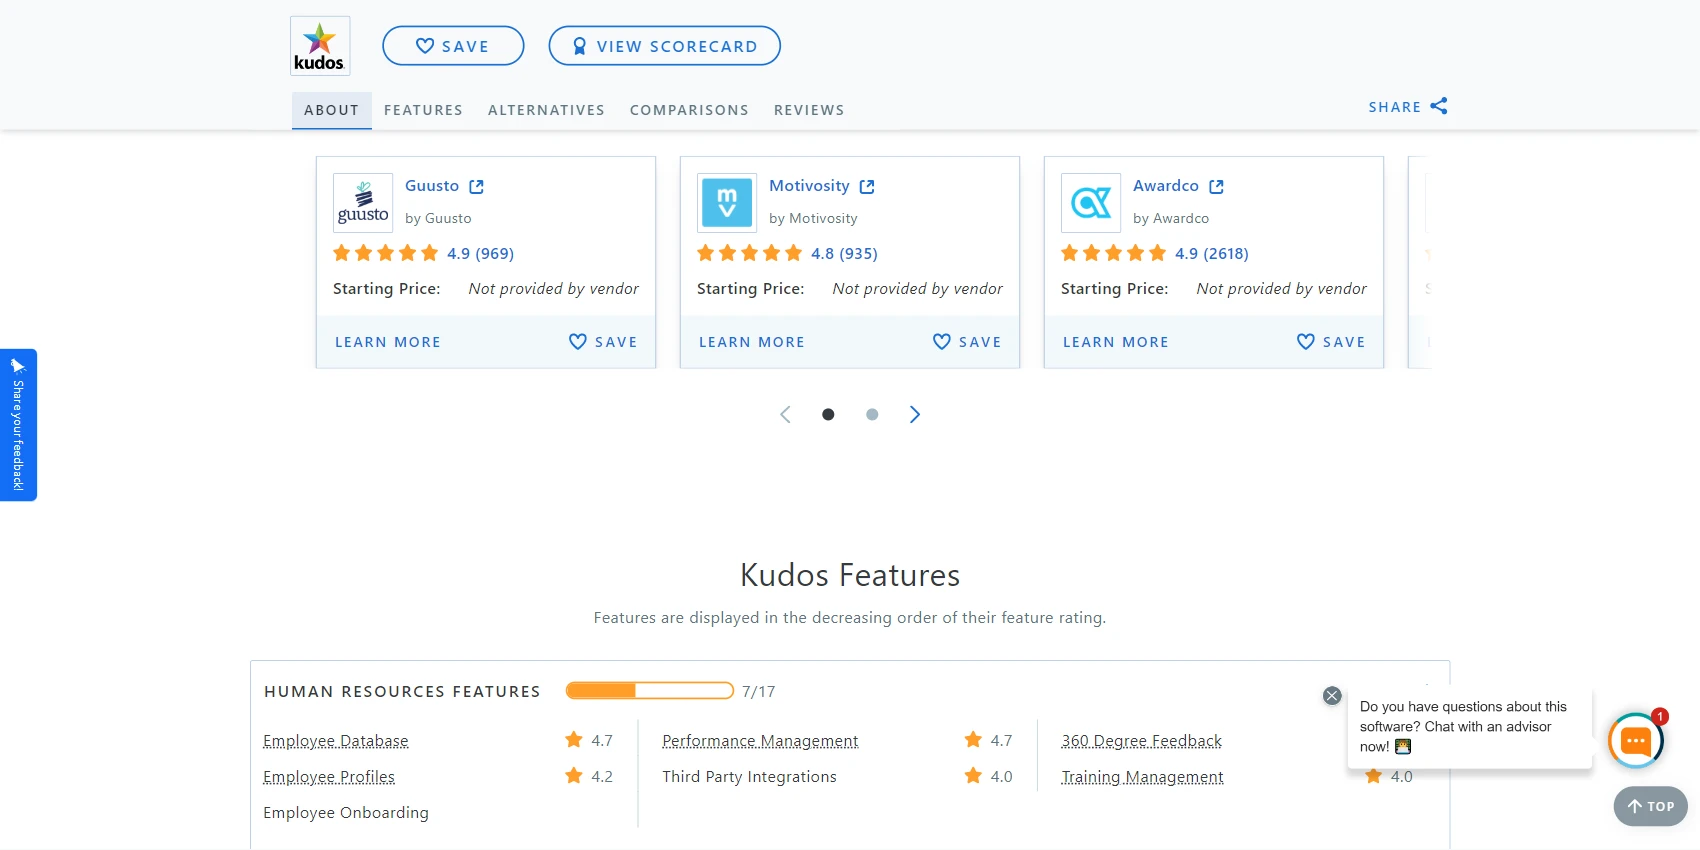
Task: Click the Awardco logo thumbnail
Action: [1091, 203]
